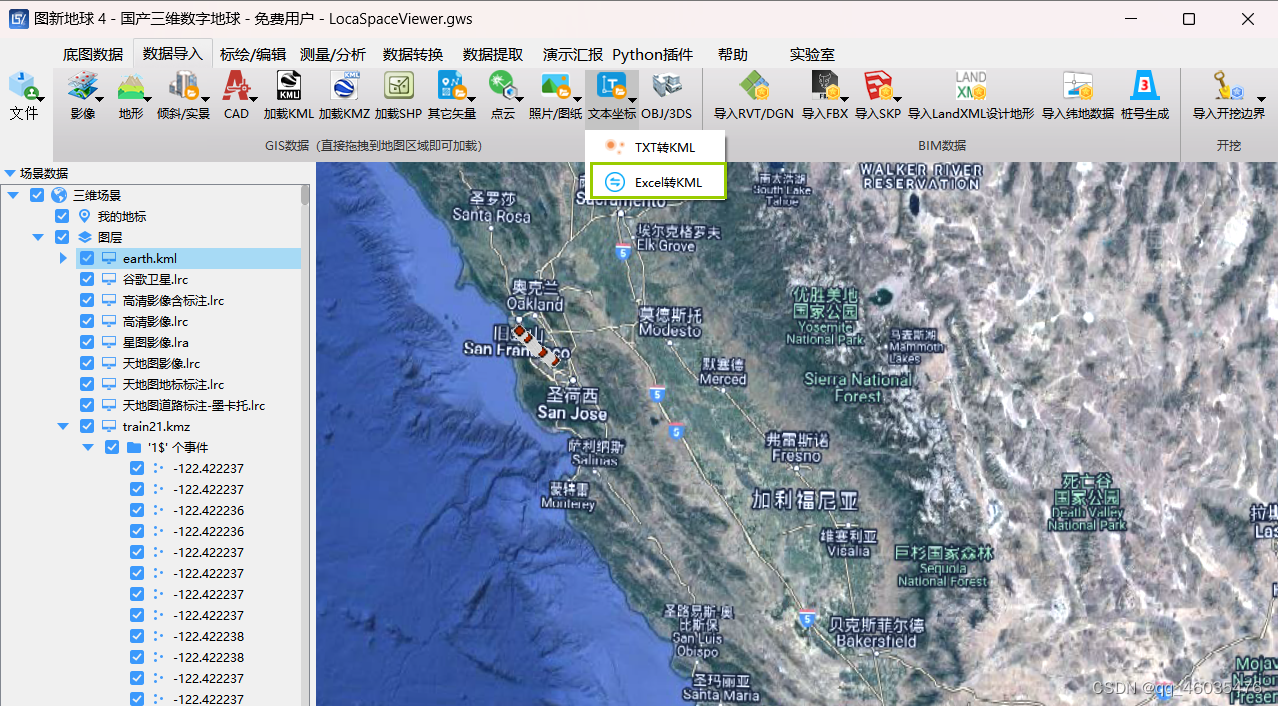Click the CAD import icon
The image size is (1278, 706).
(236, 87)
